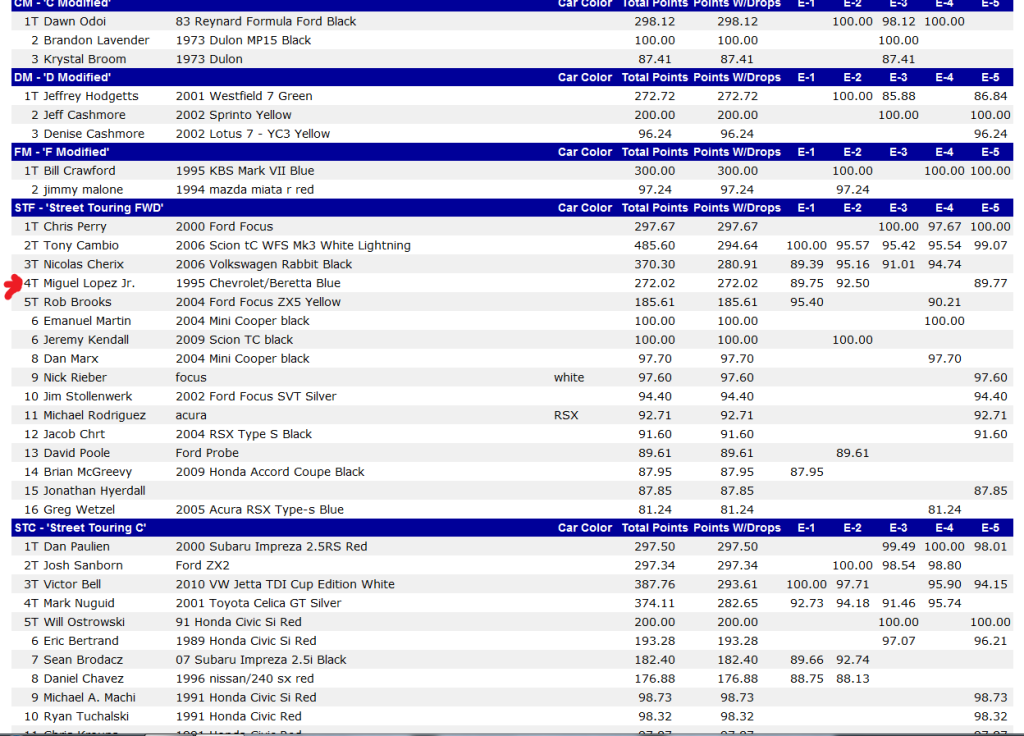The height and width of the screenshot is (736, 1024).
Task: Select Mark Nuguid's points with drops "282.65"
Action: [x=737, y=604]
